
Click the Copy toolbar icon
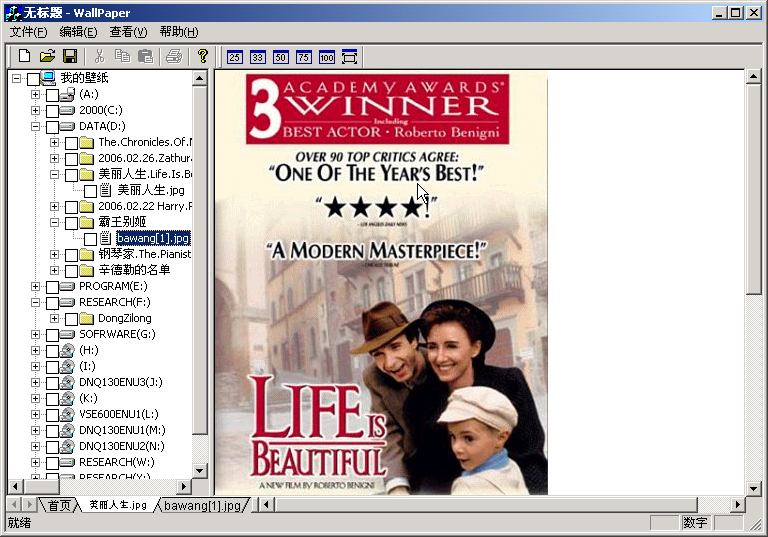122,56
